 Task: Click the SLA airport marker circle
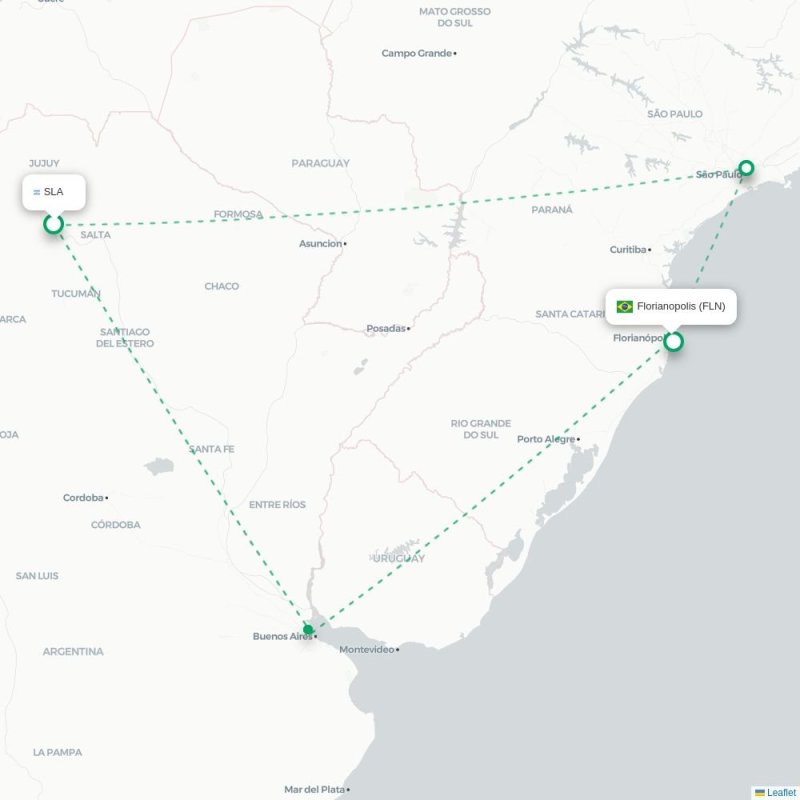pyautogui.click(x=53, y=224)
